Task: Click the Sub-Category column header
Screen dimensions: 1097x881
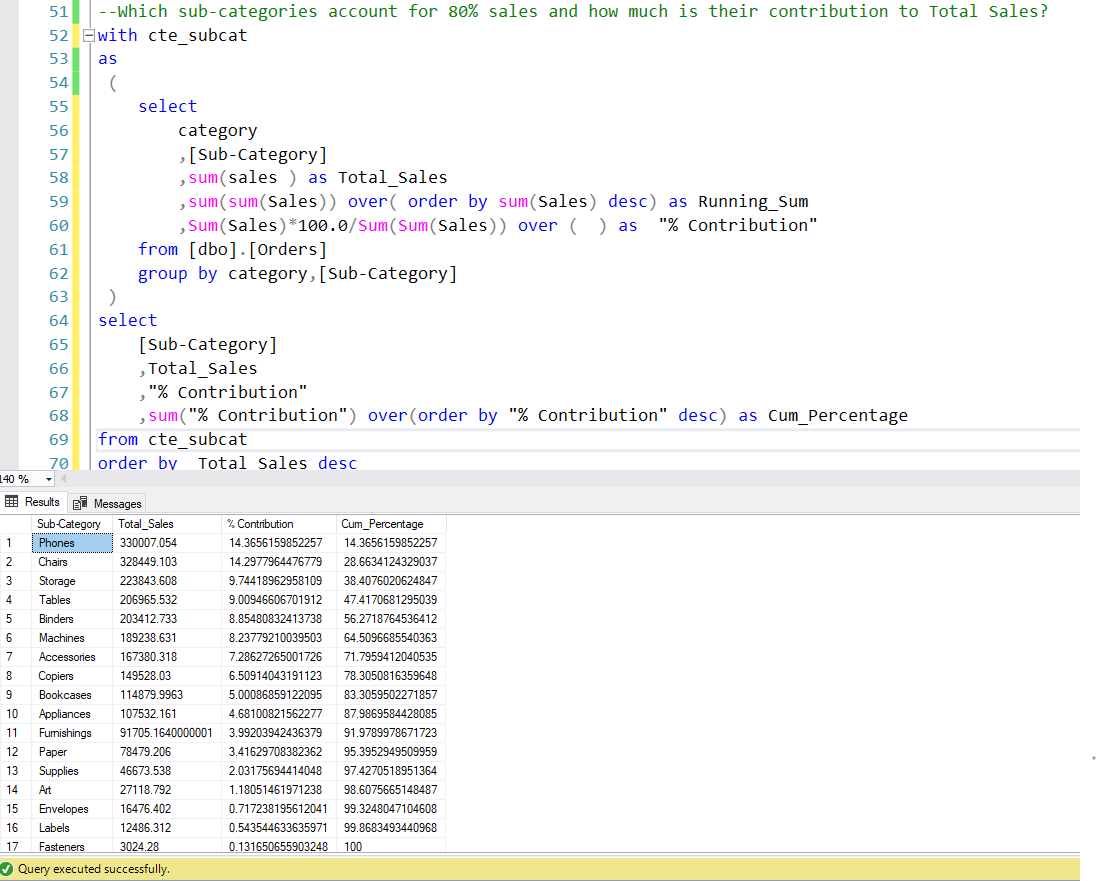Action: (x=68, y=523)
